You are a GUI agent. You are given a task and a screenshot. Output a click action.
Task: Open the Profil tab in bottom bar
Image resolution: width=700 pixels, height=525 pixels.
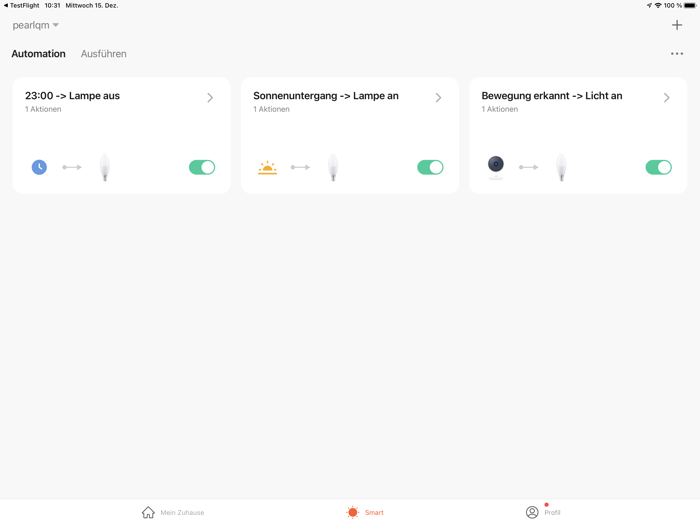pyautogui.click(x=543, y=512)
